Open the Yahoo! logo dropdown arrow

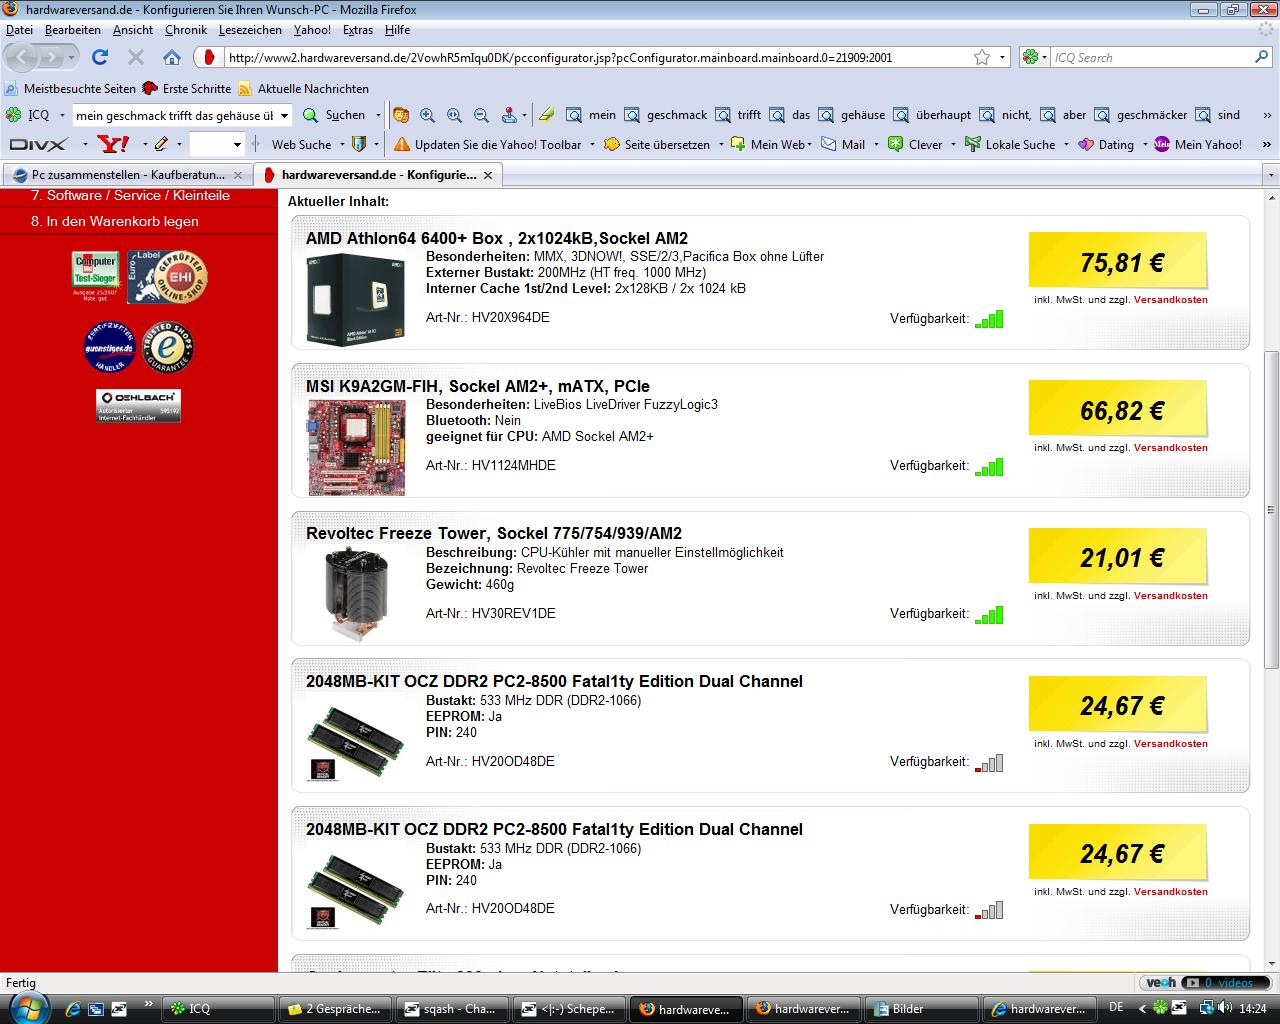139,144
